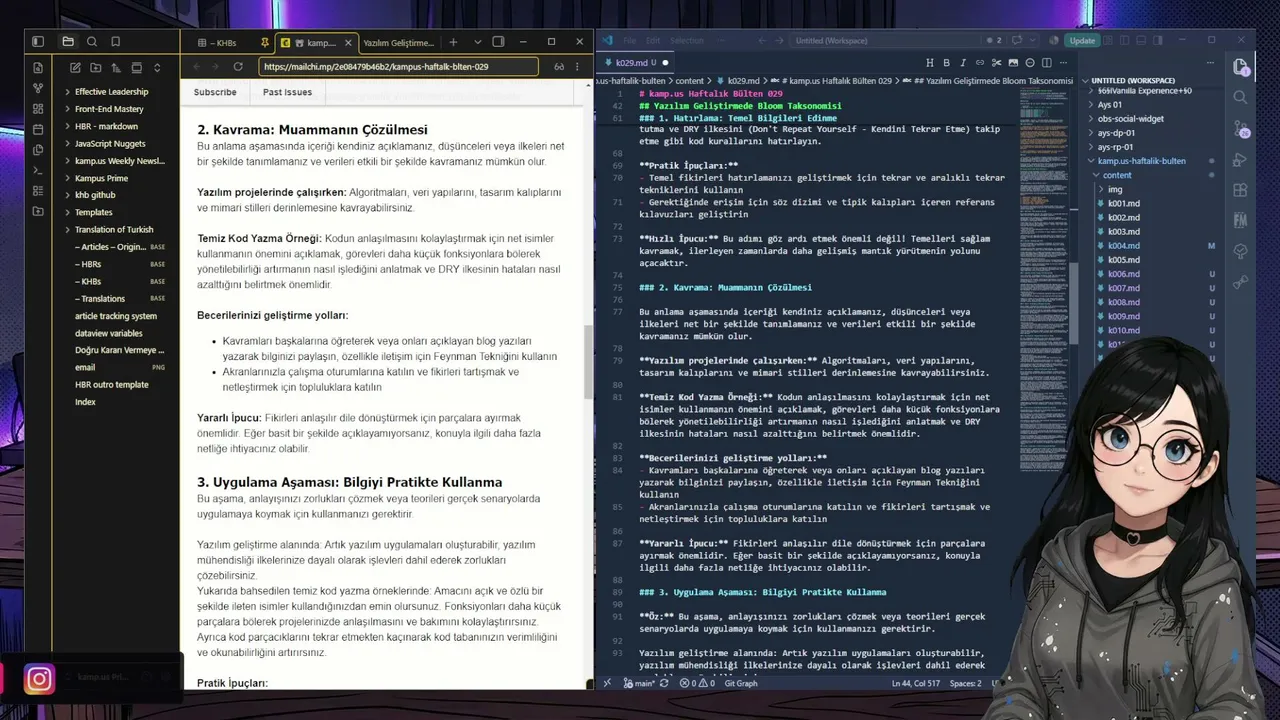Open Obsidian bookmarks icon
The image size is (1280, 720).
tap(116, 42)
